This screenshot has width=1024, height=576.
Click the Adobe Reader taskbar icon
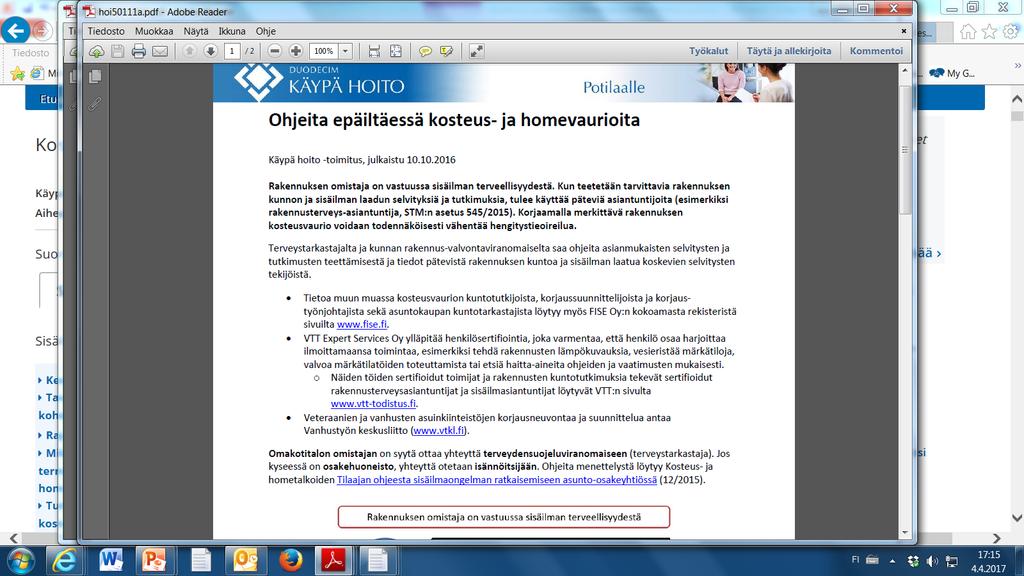[334, 561]
